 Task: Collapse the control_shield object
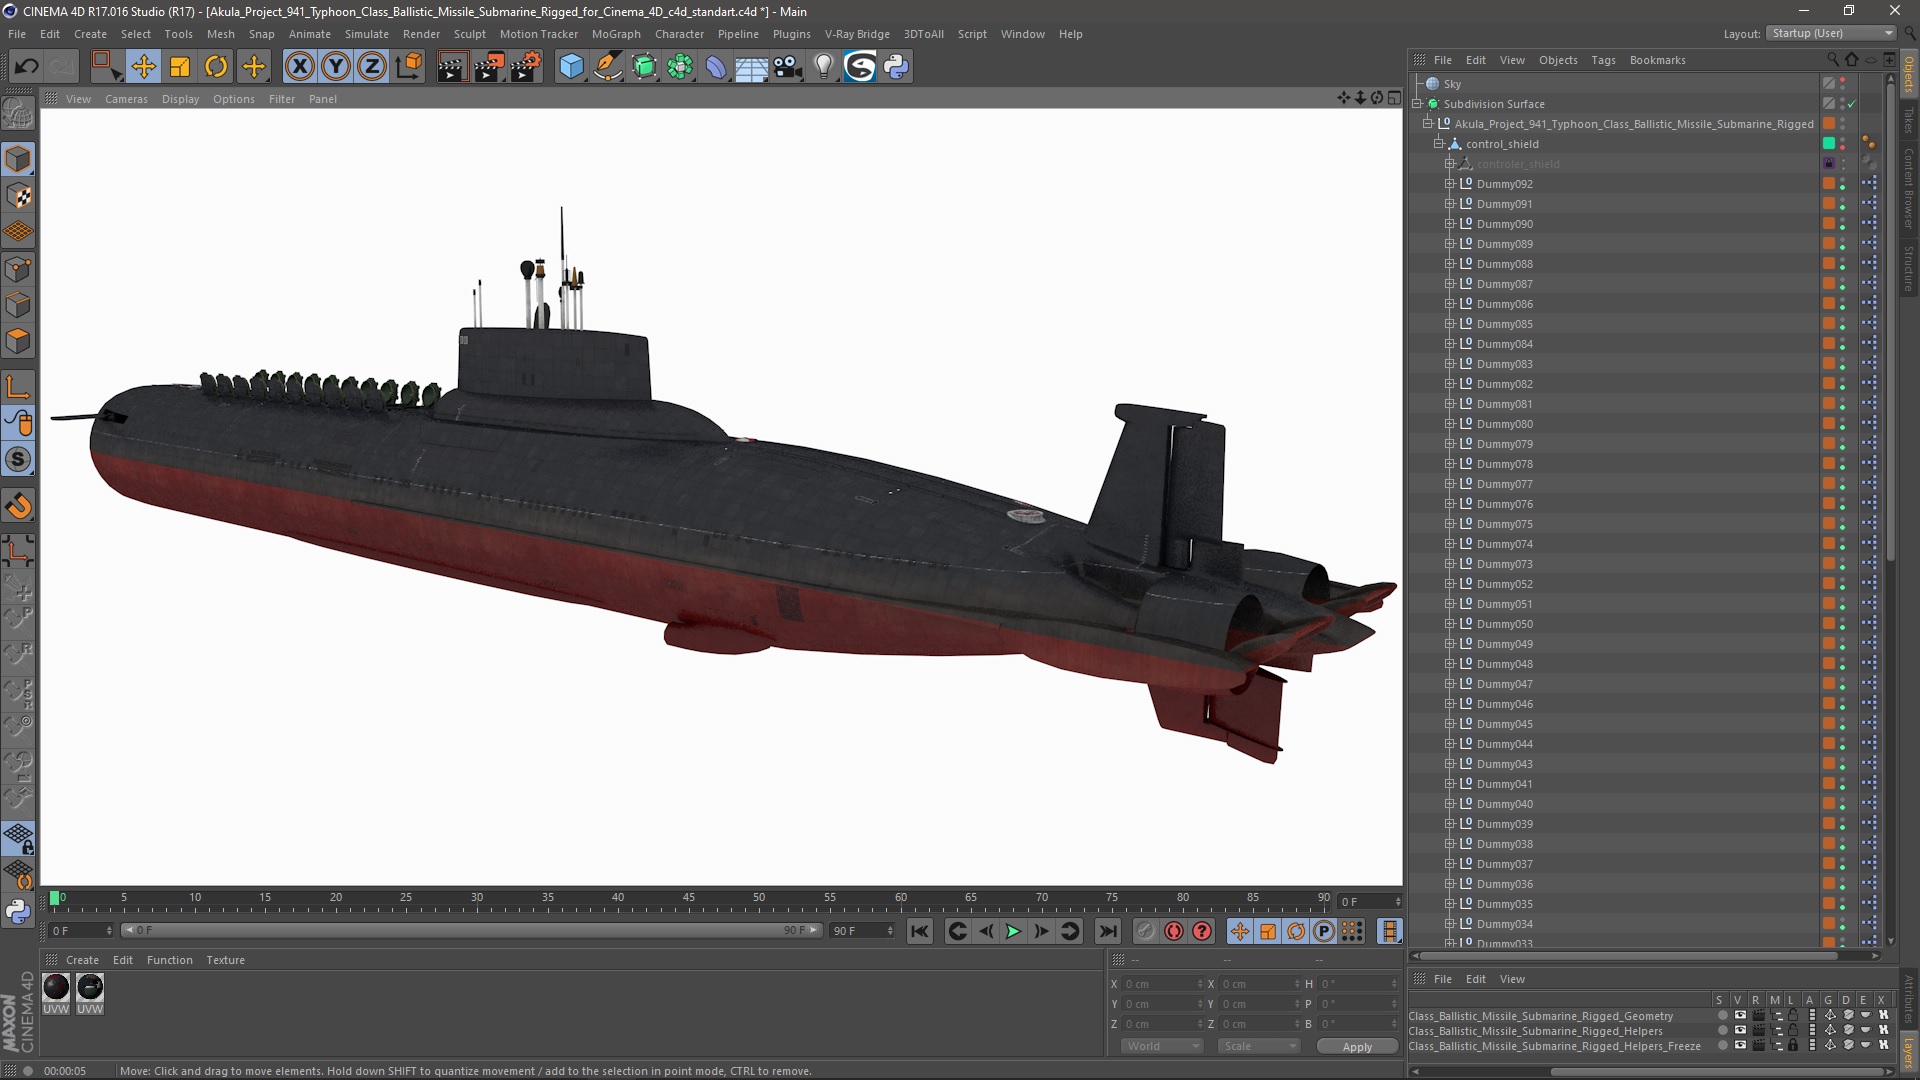1439,144
